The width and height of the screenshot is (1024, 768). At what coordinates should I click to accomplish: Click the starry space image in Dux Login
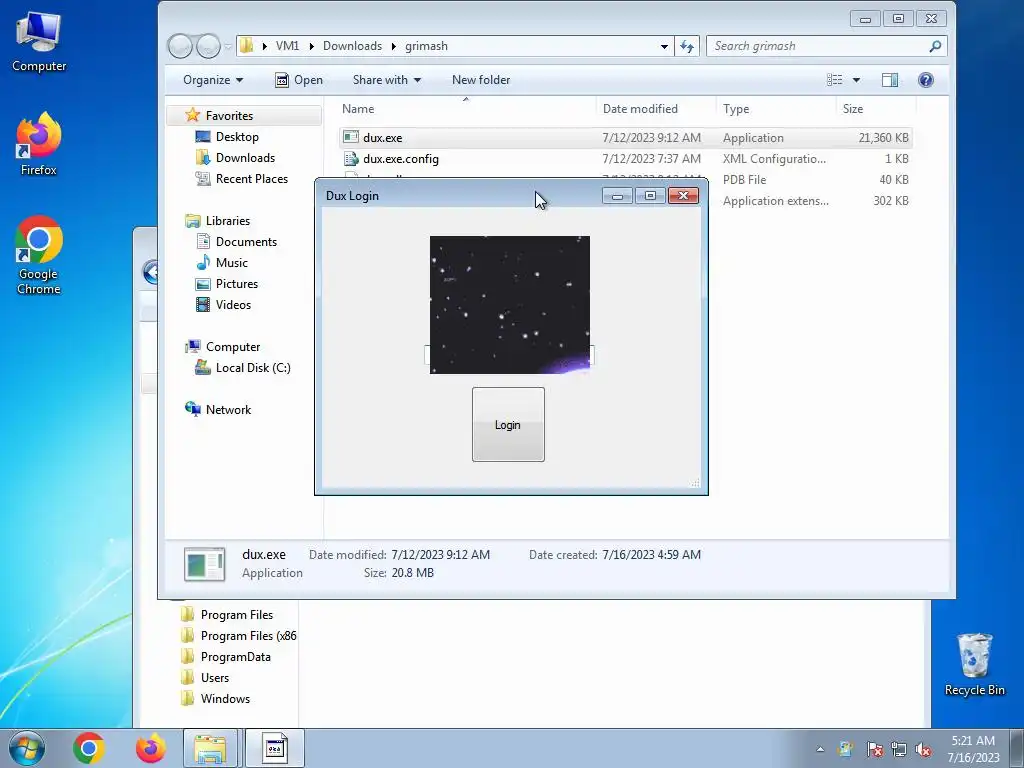509,305
